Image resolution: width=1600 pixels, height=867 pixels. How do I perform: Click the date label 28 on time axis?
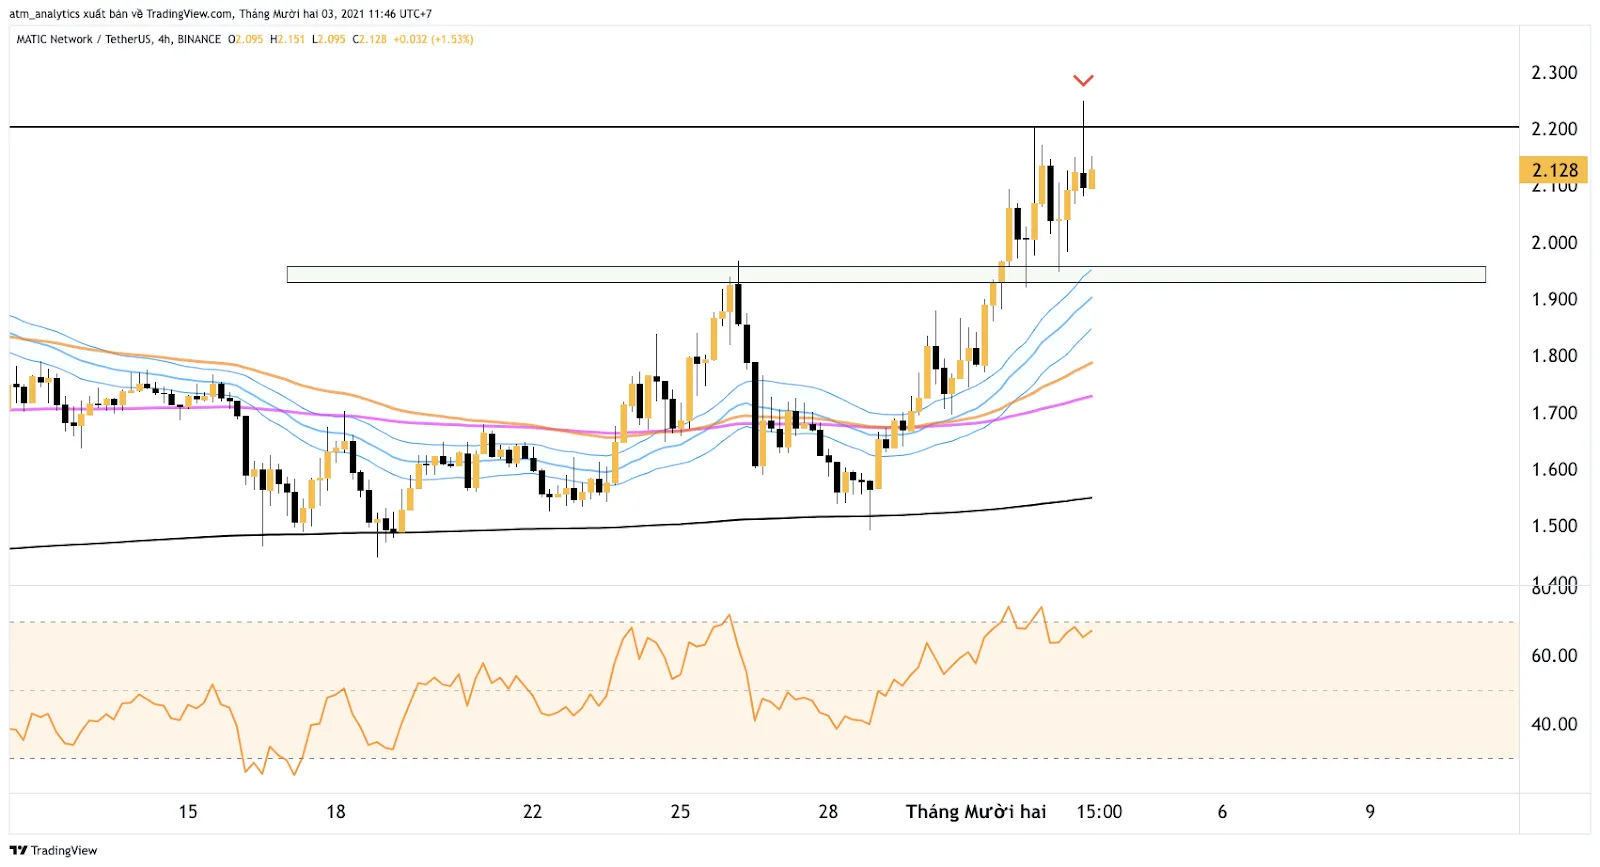click(x=828, y=812)
